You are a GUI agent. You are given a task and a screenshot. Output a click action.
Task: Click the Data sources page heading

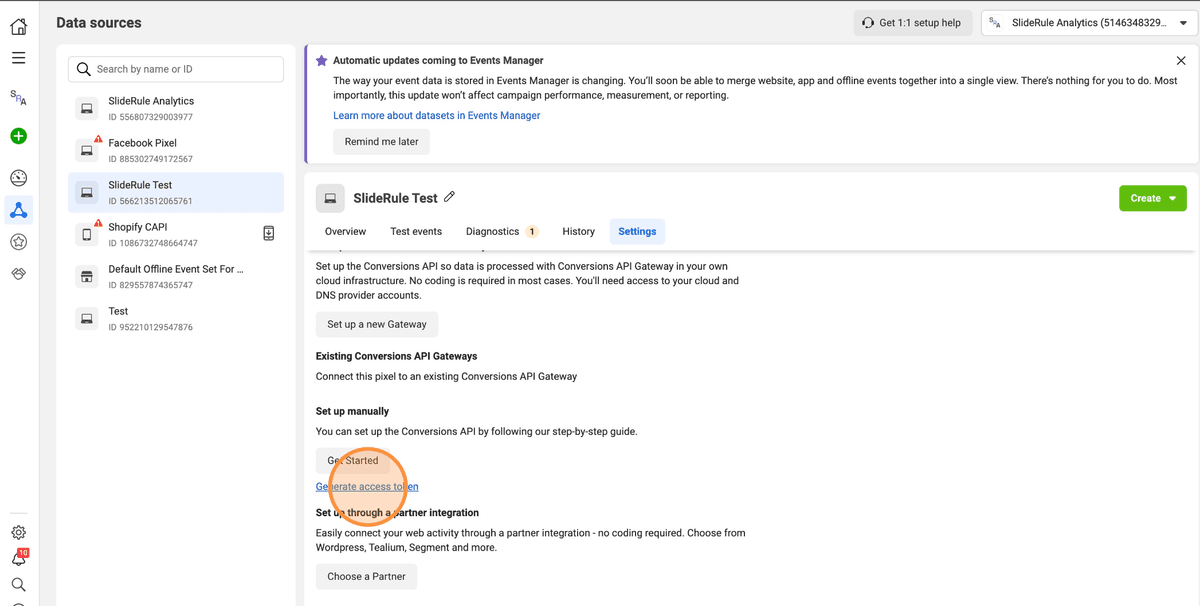pos(99,23)
